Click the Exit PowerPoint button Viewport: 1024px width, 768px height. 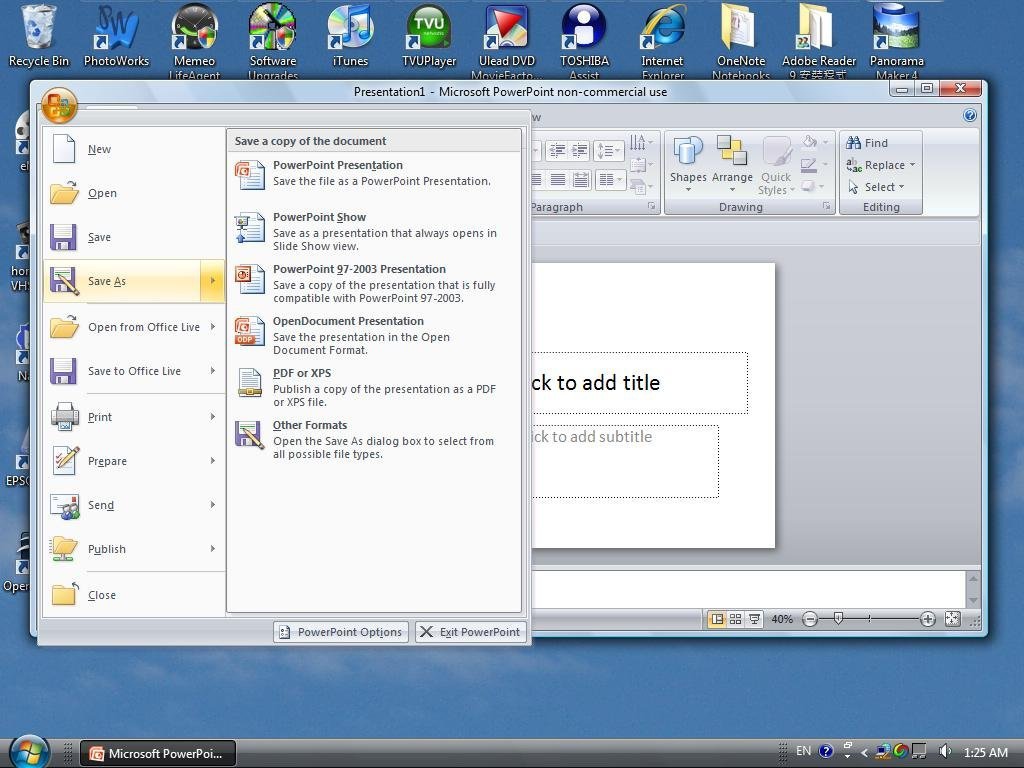[470, 632]
